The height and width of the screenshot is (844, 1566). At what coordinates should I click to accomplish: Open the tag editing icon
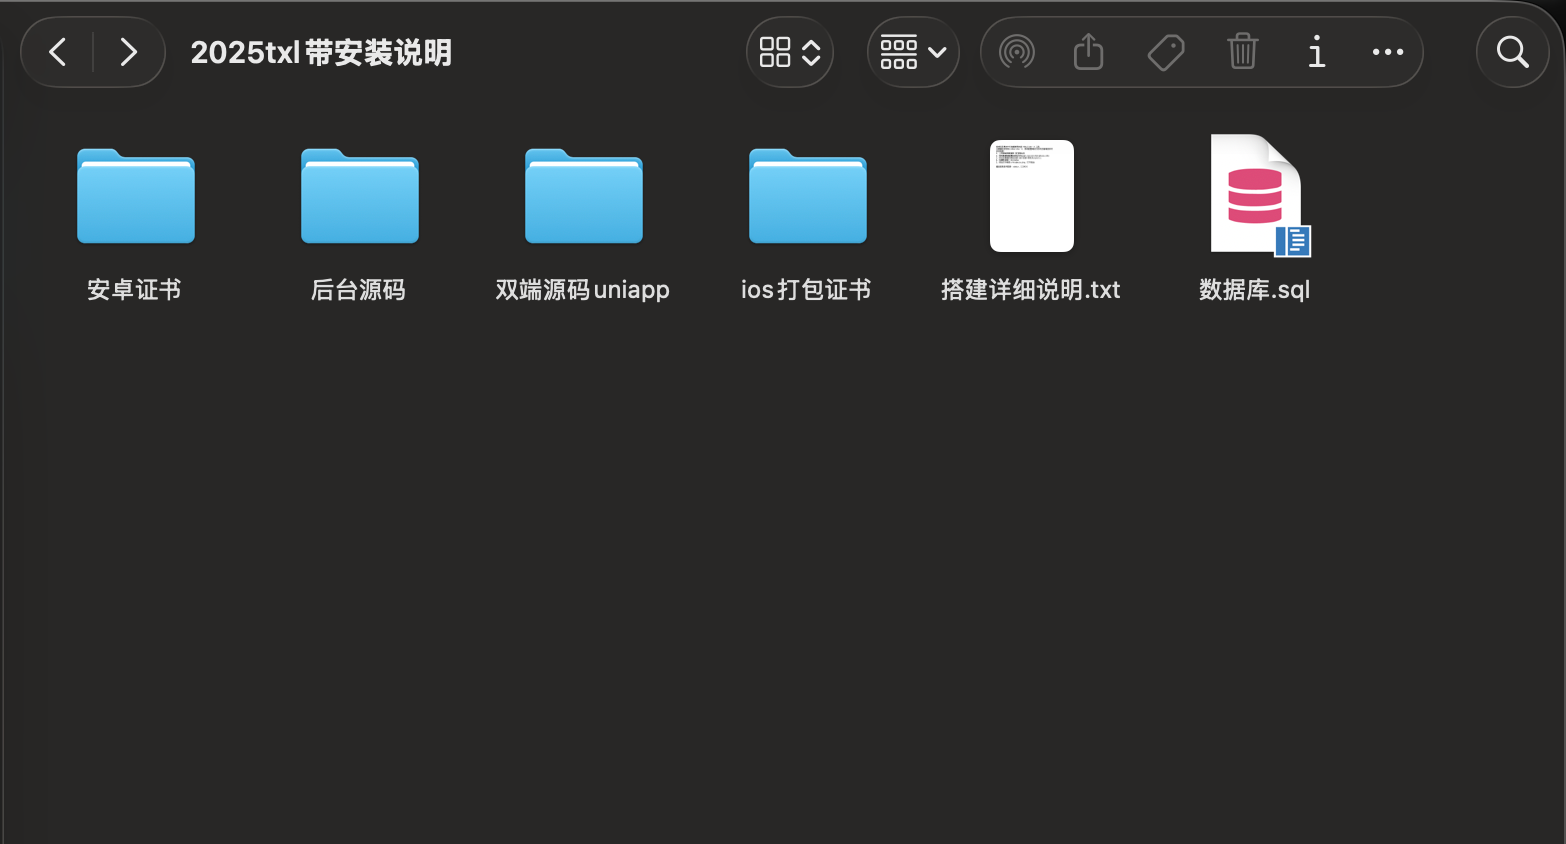coord(1165,52)
